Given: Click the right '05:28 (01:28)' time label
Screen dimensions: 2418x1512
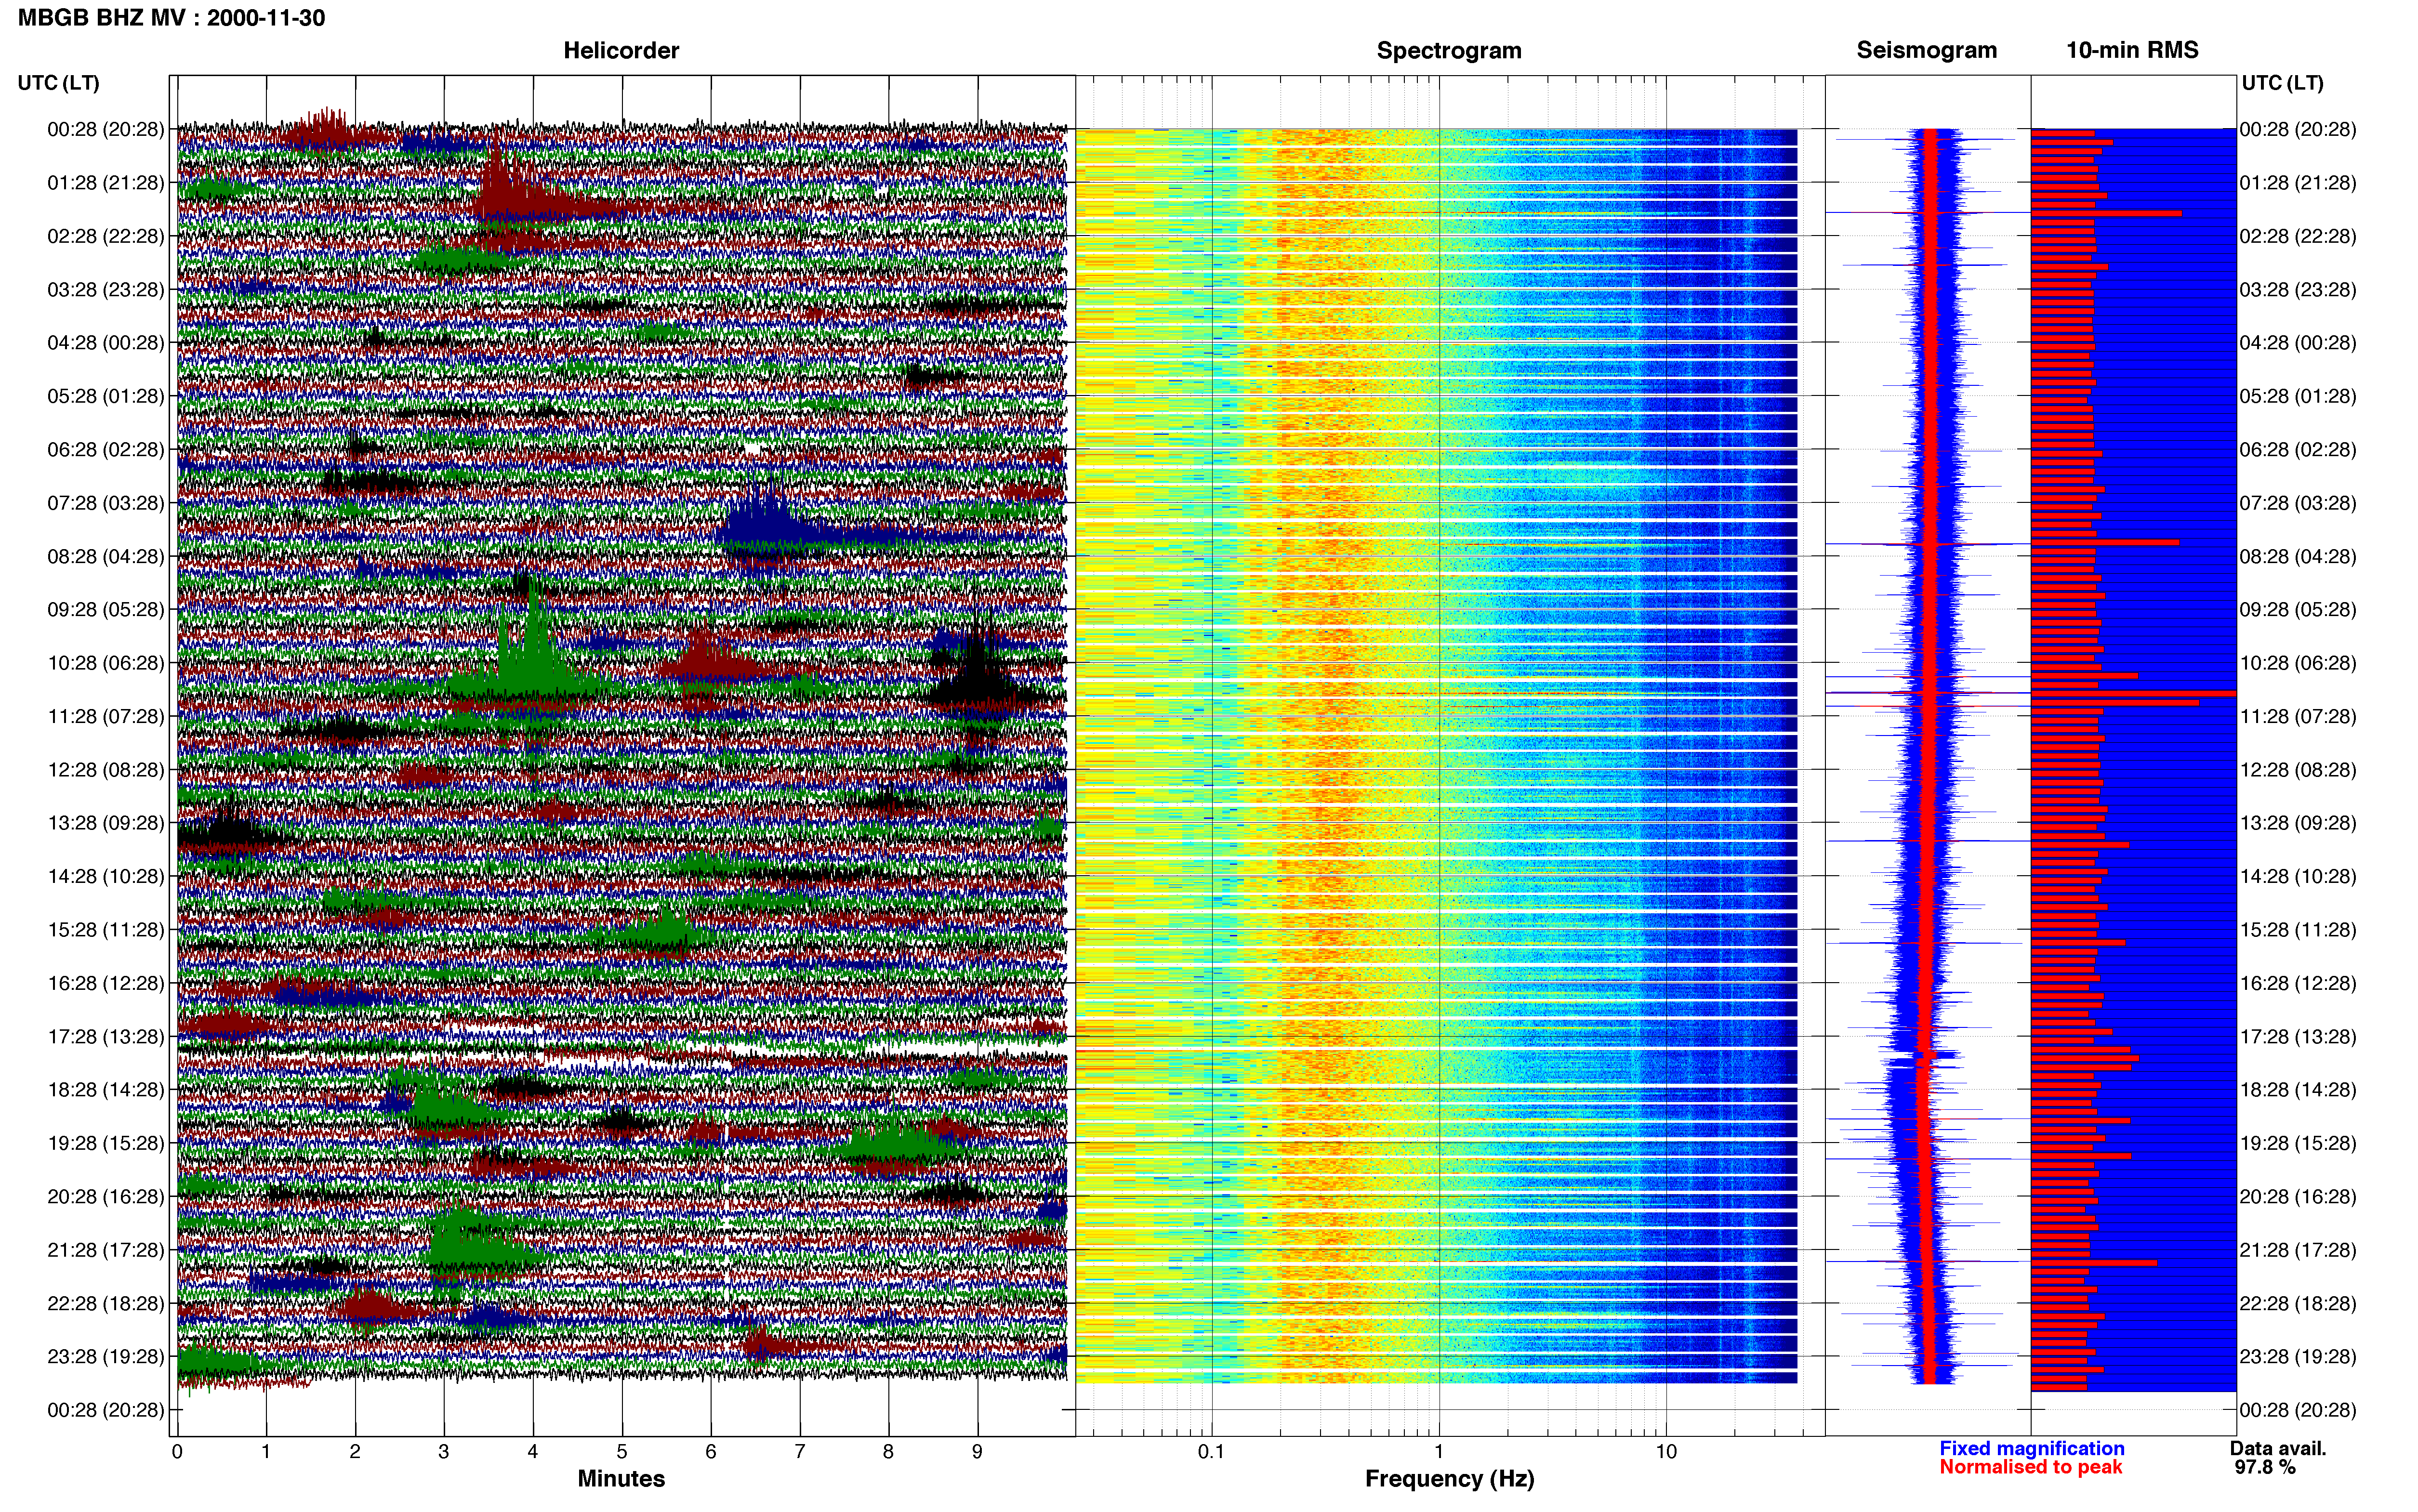Looking at the screenshot, I should 2298,396.
